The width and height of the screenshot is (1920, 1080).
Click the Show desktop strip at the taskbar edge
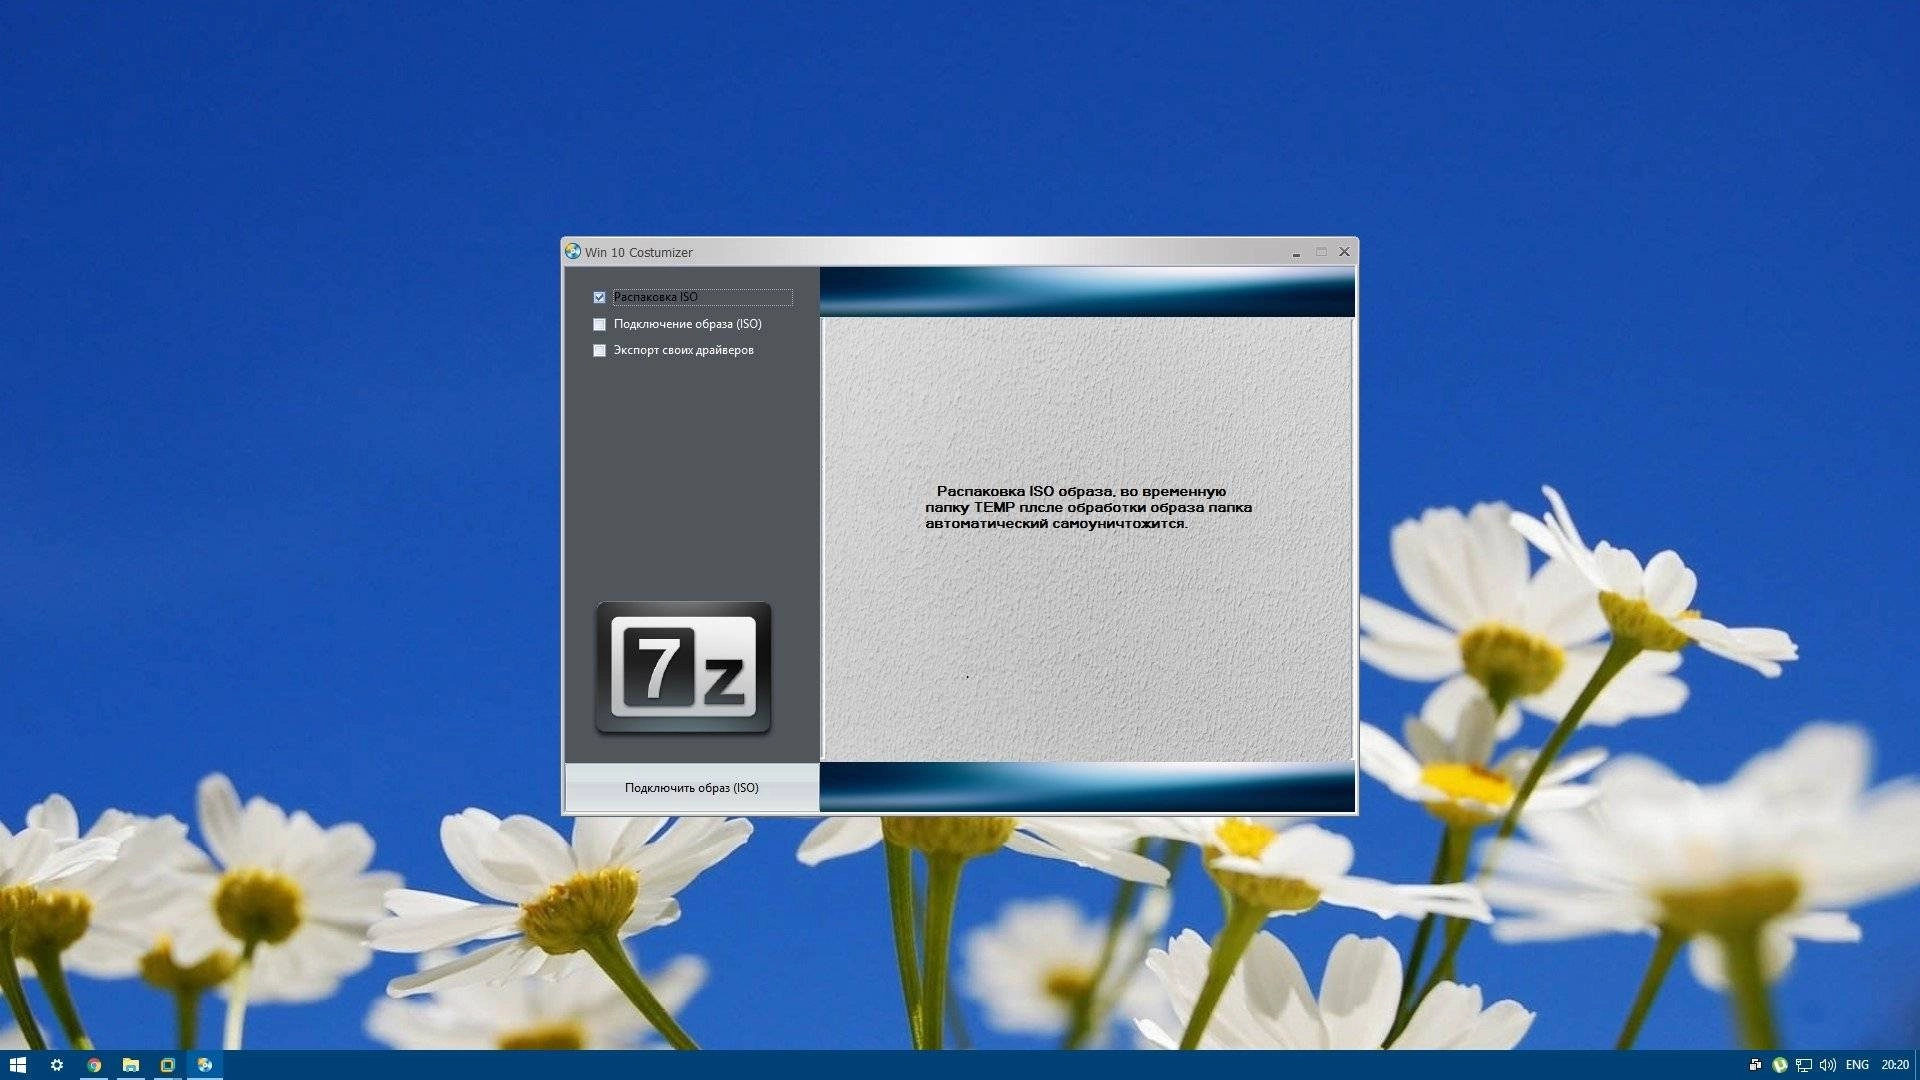(x=1917, y=1065)
